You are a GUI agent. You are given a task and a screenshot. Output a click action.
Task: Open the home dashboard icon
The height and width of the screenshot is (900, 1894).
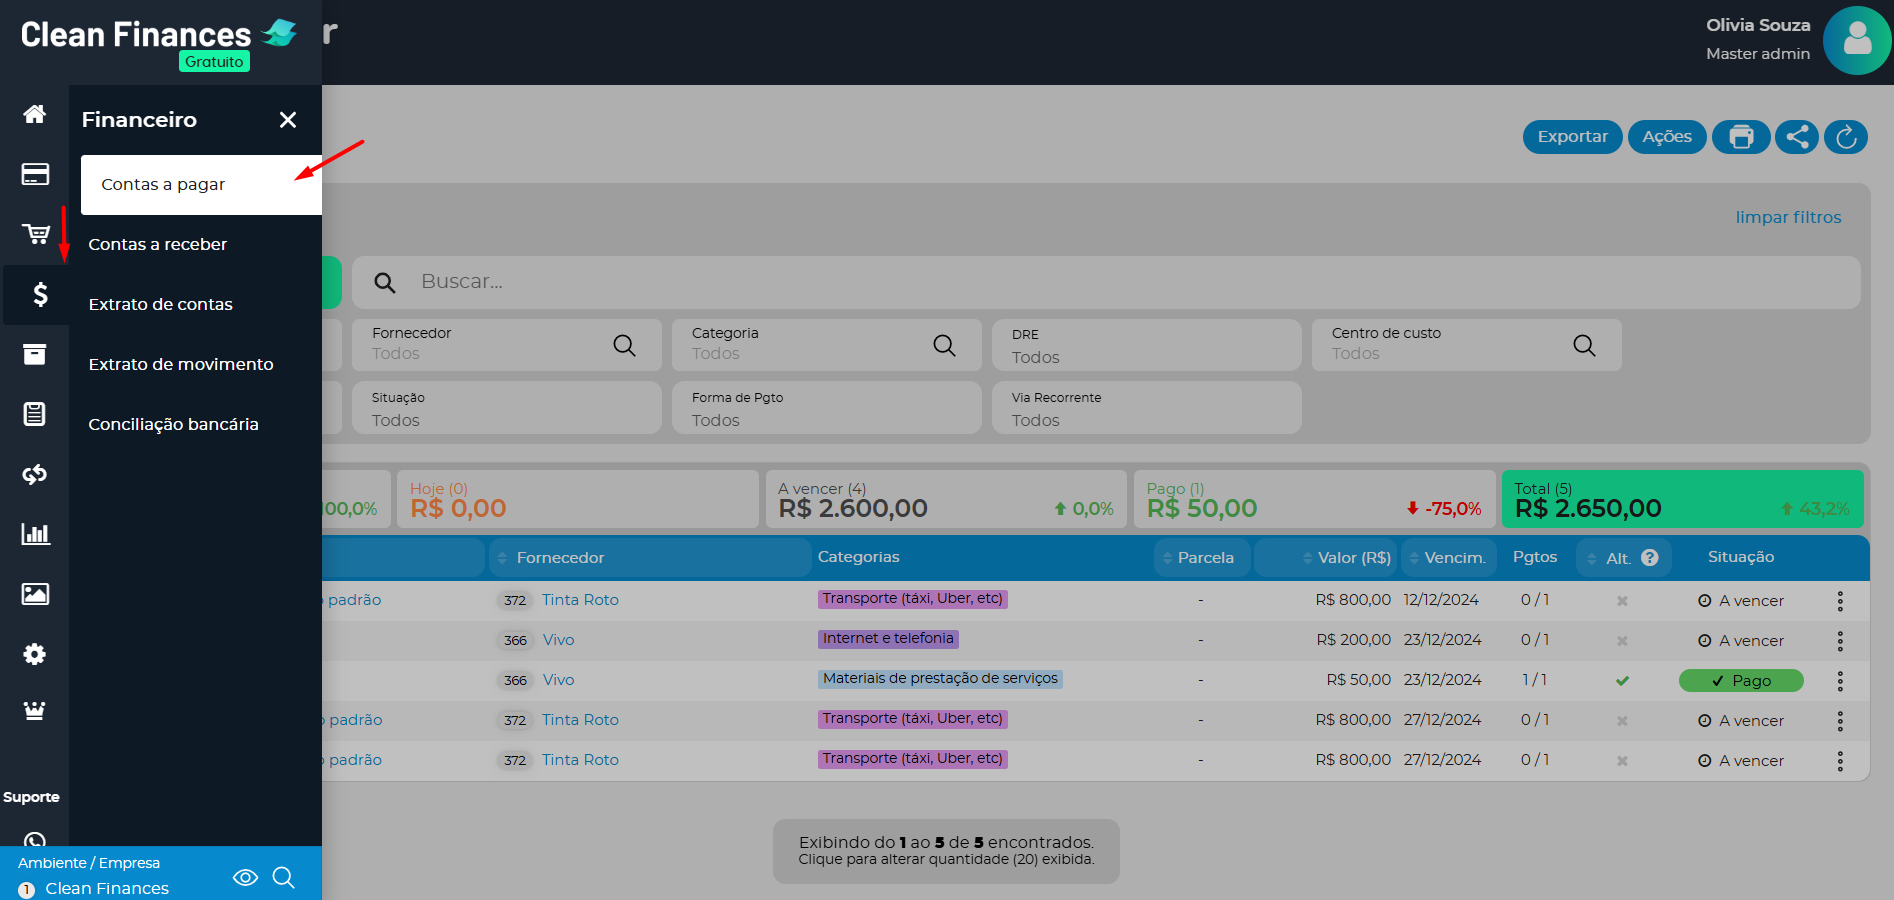pyautogui.click(x=35, y=114)
